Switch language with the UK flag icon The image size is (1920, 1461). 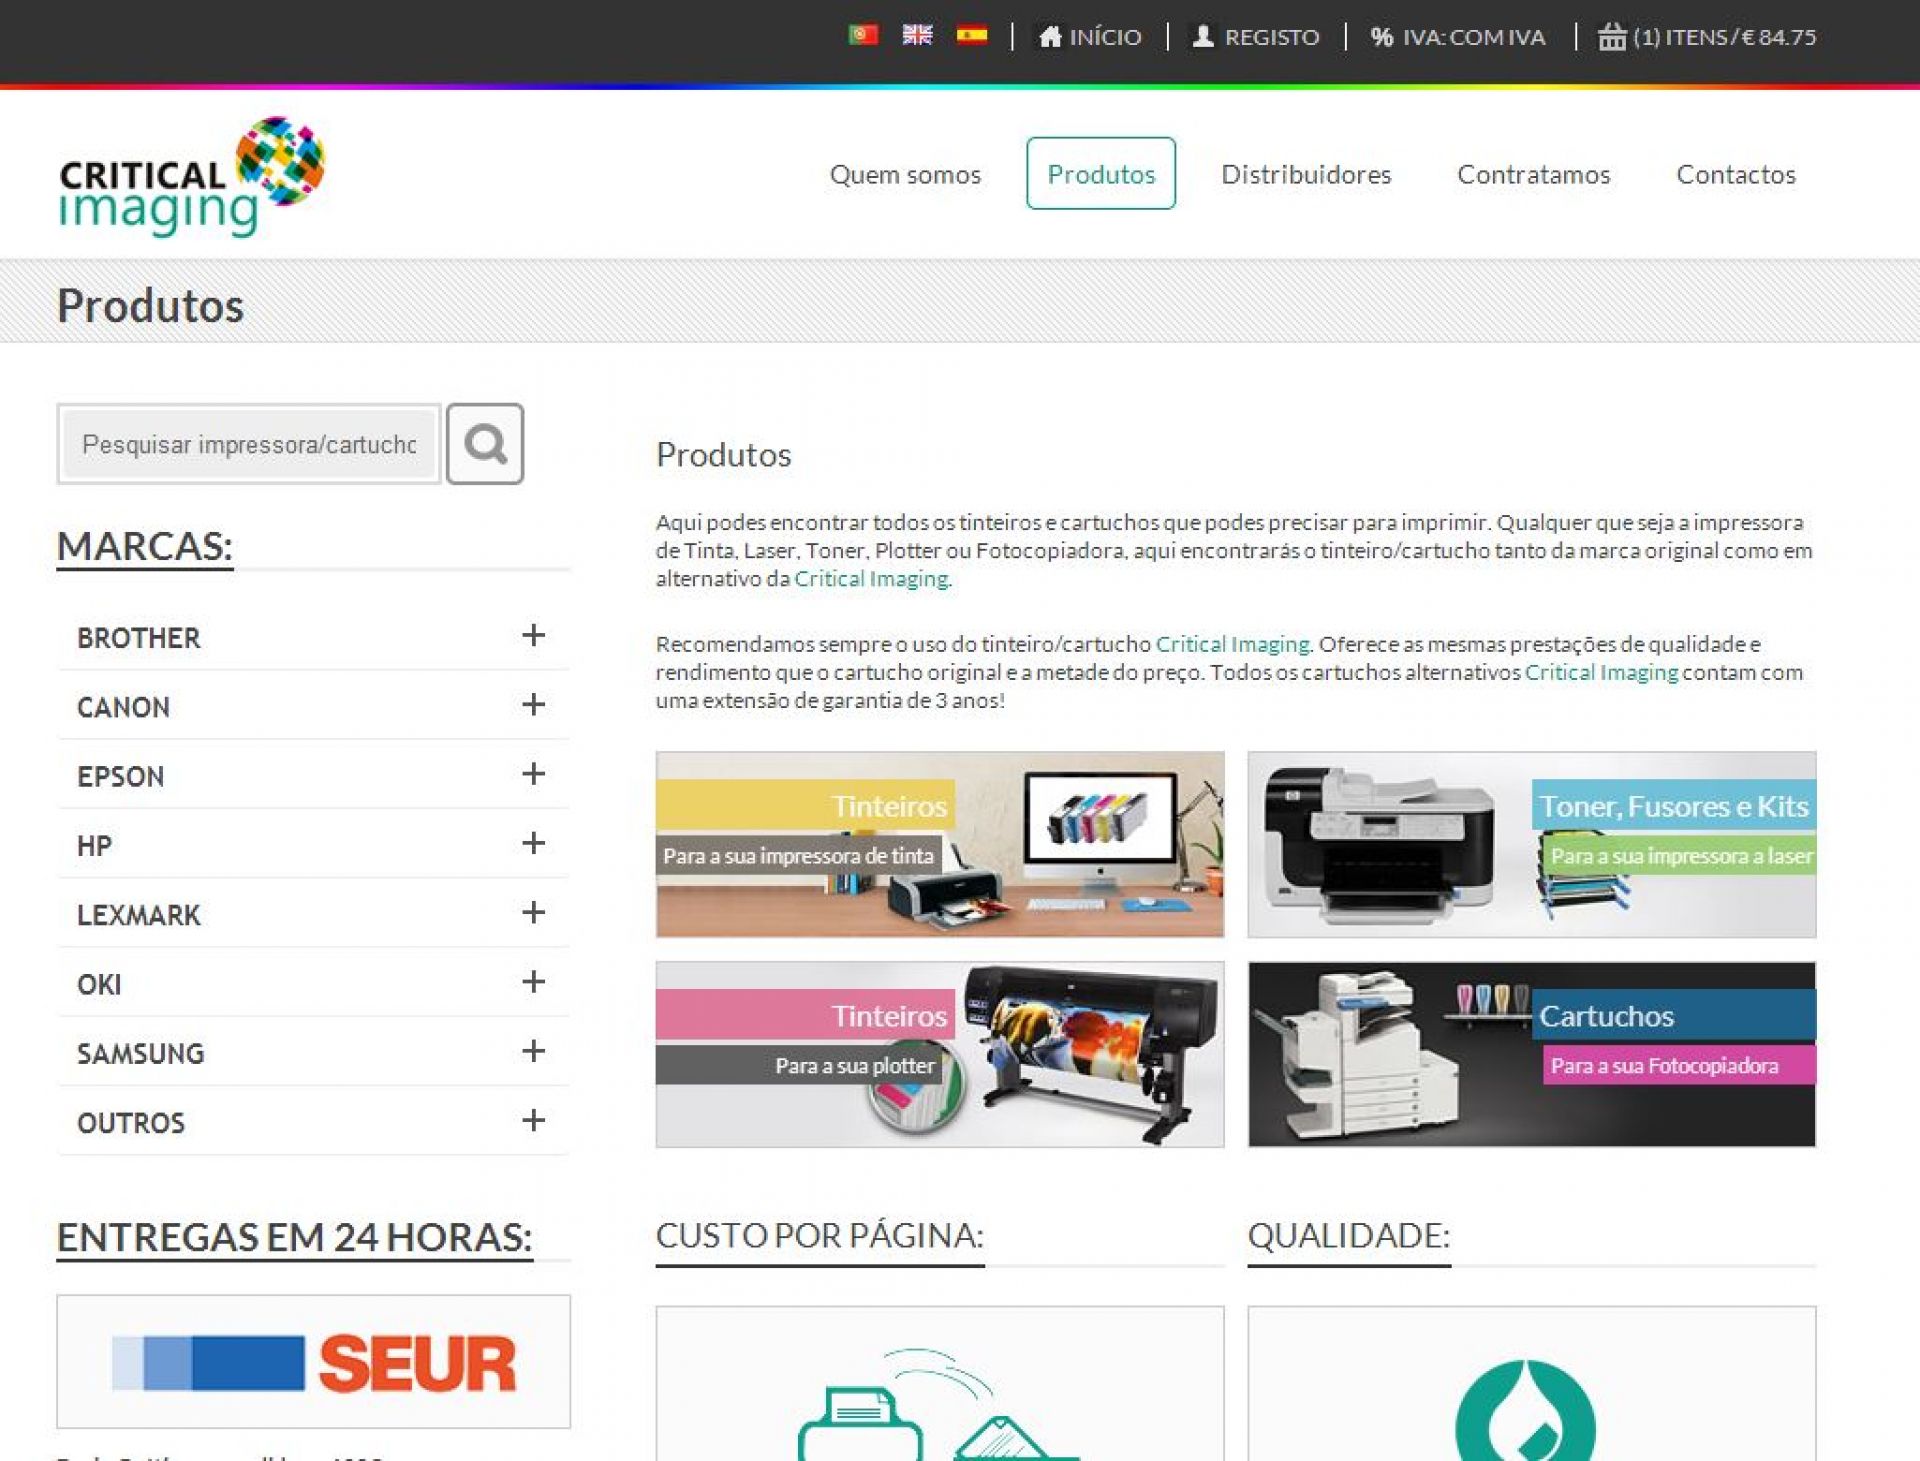click(x=917, y=36)
